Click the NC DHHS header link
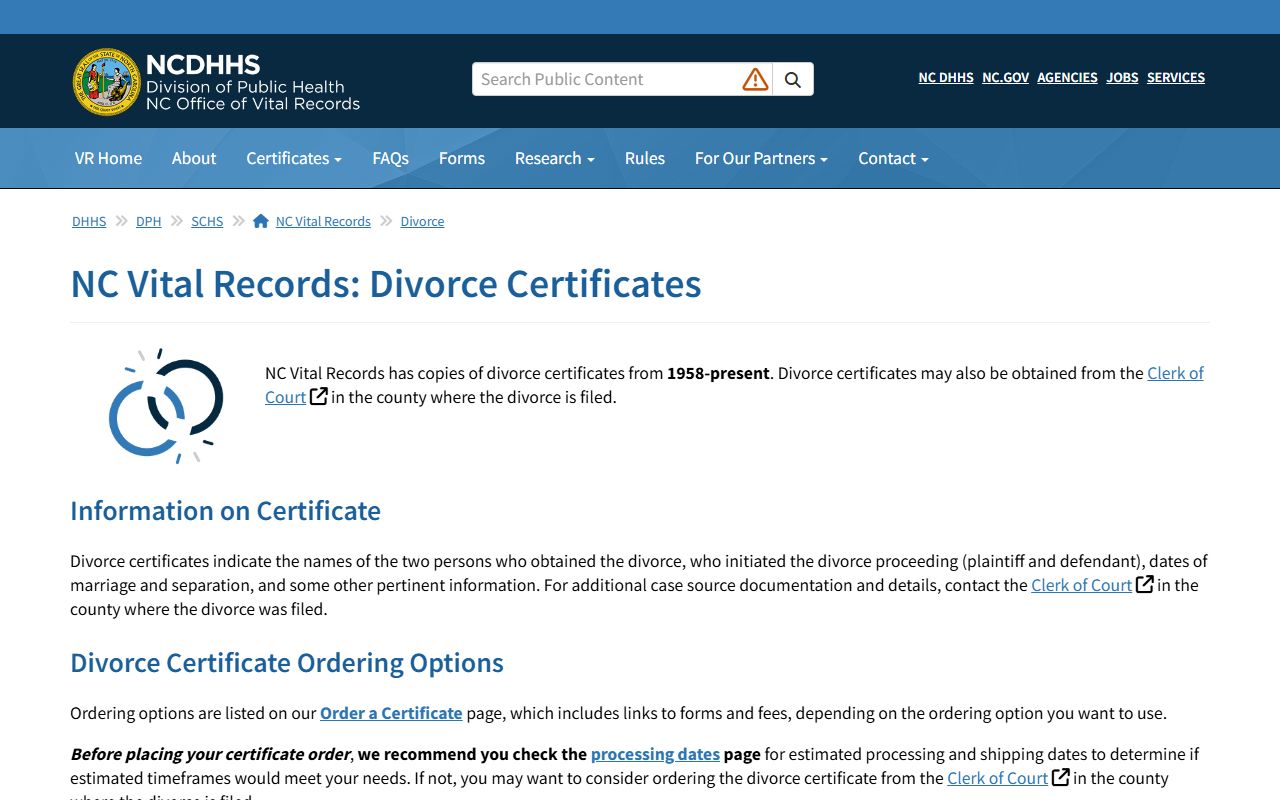Image resolution: width=1280 pixels, height=800 pixels. (x=946, y=77)
